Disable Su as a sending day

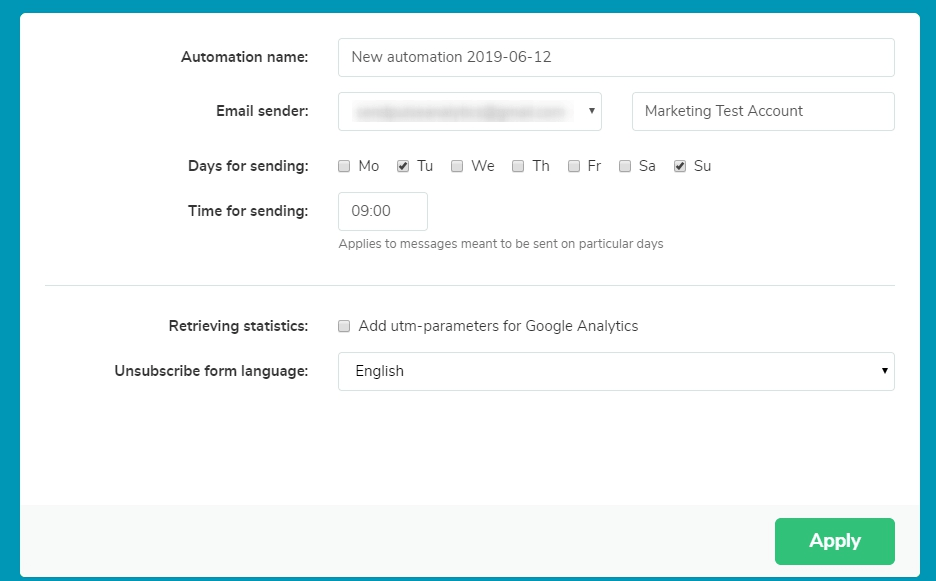click(680, 167)
